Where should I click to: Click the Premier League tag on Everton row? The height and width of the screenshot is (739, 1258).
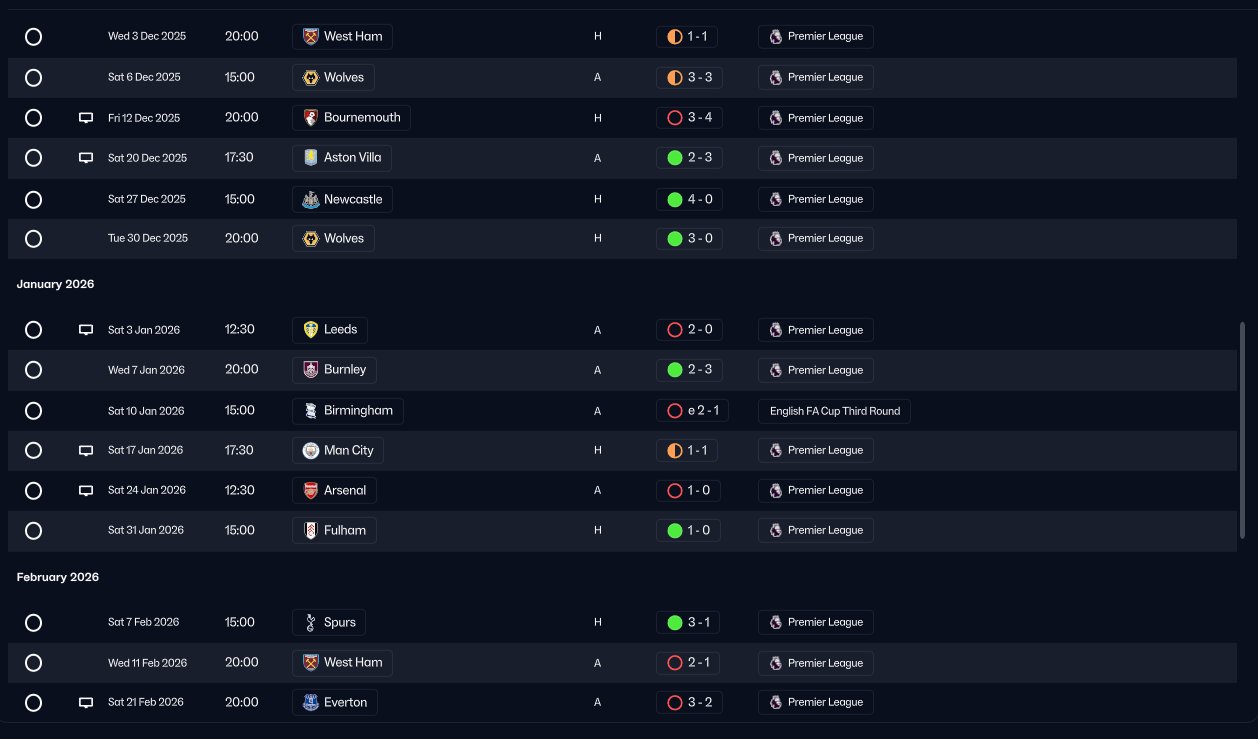click(815, 703)
